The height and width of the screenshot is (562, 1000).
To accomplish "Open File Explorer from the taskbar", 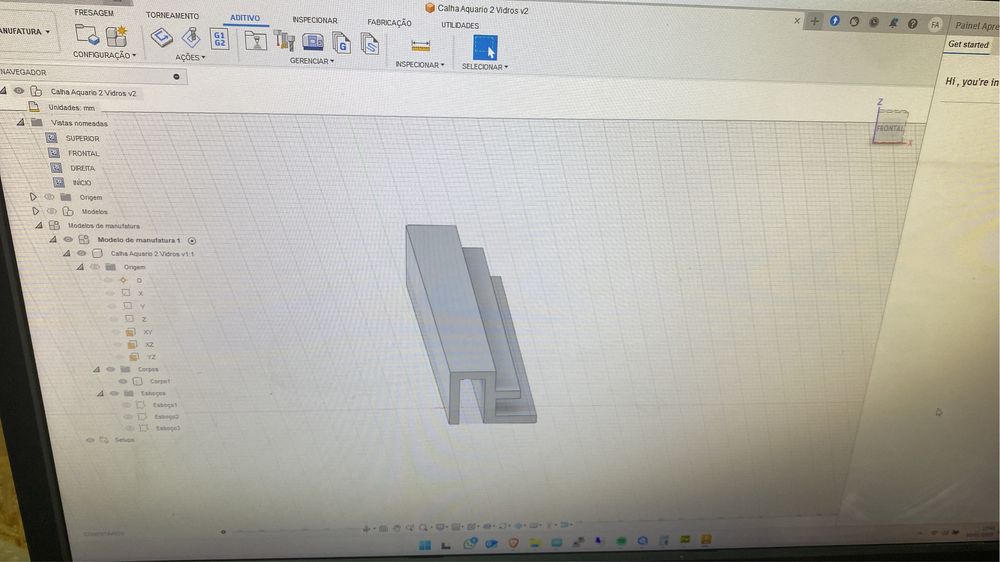I will 534,543.
